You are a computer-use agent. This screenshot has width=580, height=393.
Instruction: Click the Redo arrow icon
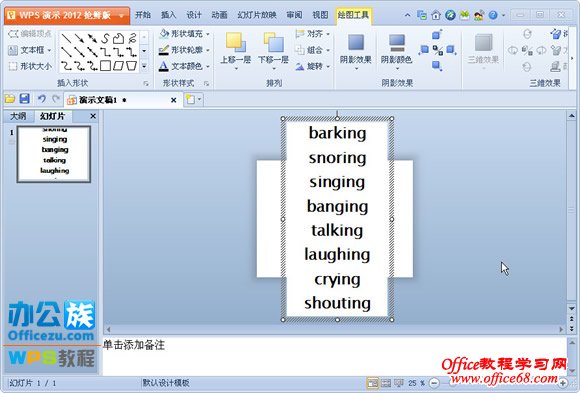55,99
